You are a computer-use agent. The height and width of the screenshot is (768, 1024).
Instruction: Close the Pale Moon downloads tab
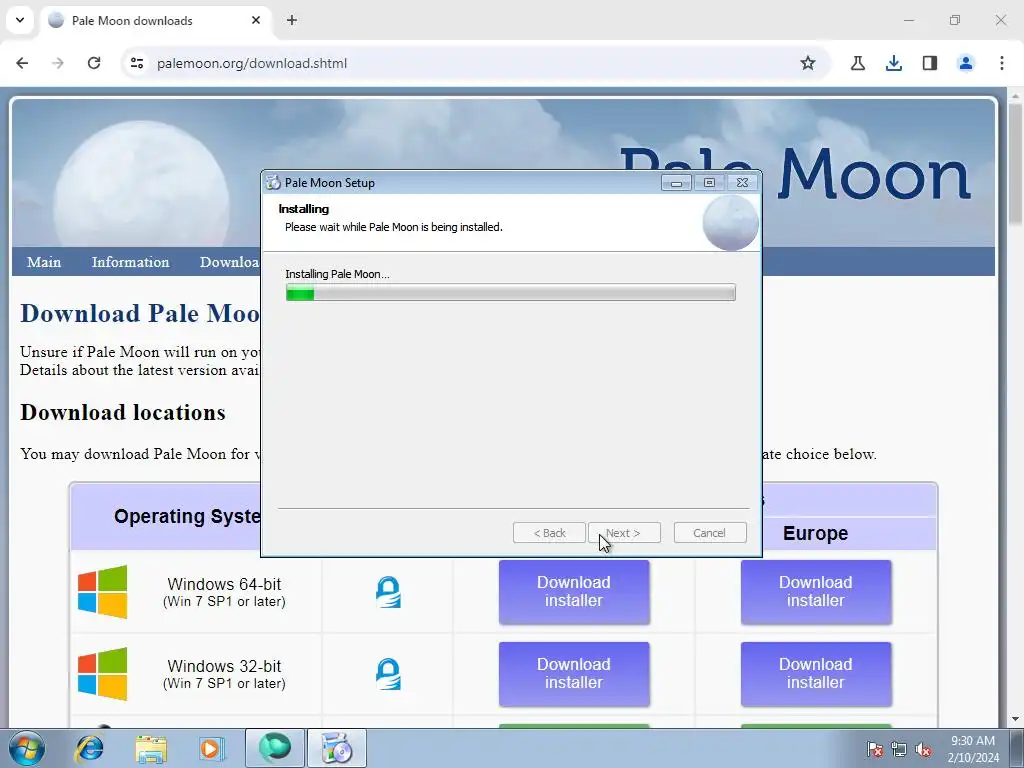coord(256,20)
